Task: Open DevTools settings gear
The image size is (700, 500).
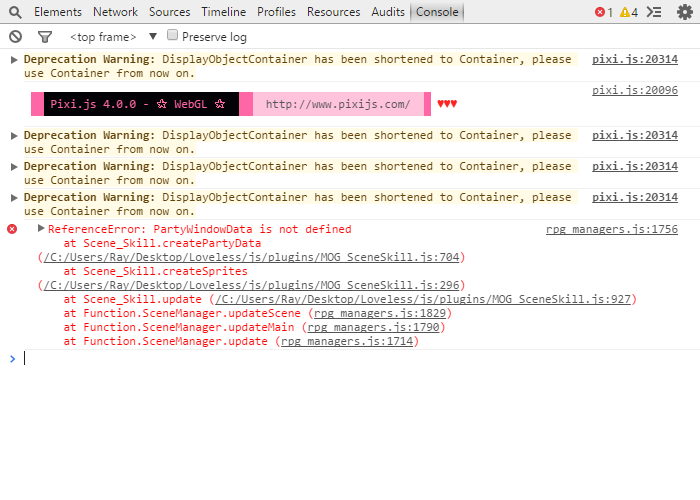Action: pyautogui.click(x=684, y=12)
